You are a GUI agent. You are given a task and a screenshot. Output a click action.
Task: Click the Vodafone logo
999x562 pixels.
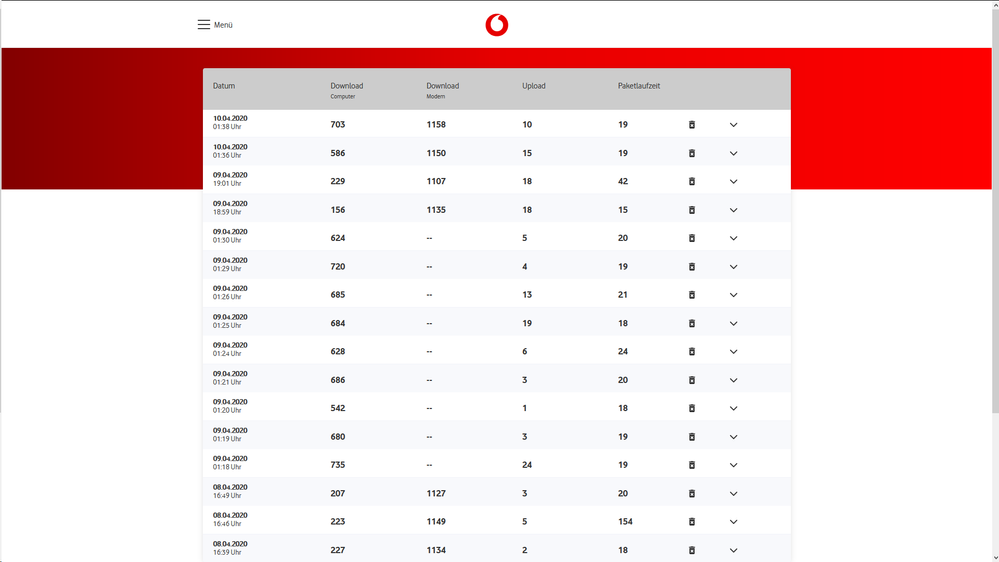tap(497, 25)
